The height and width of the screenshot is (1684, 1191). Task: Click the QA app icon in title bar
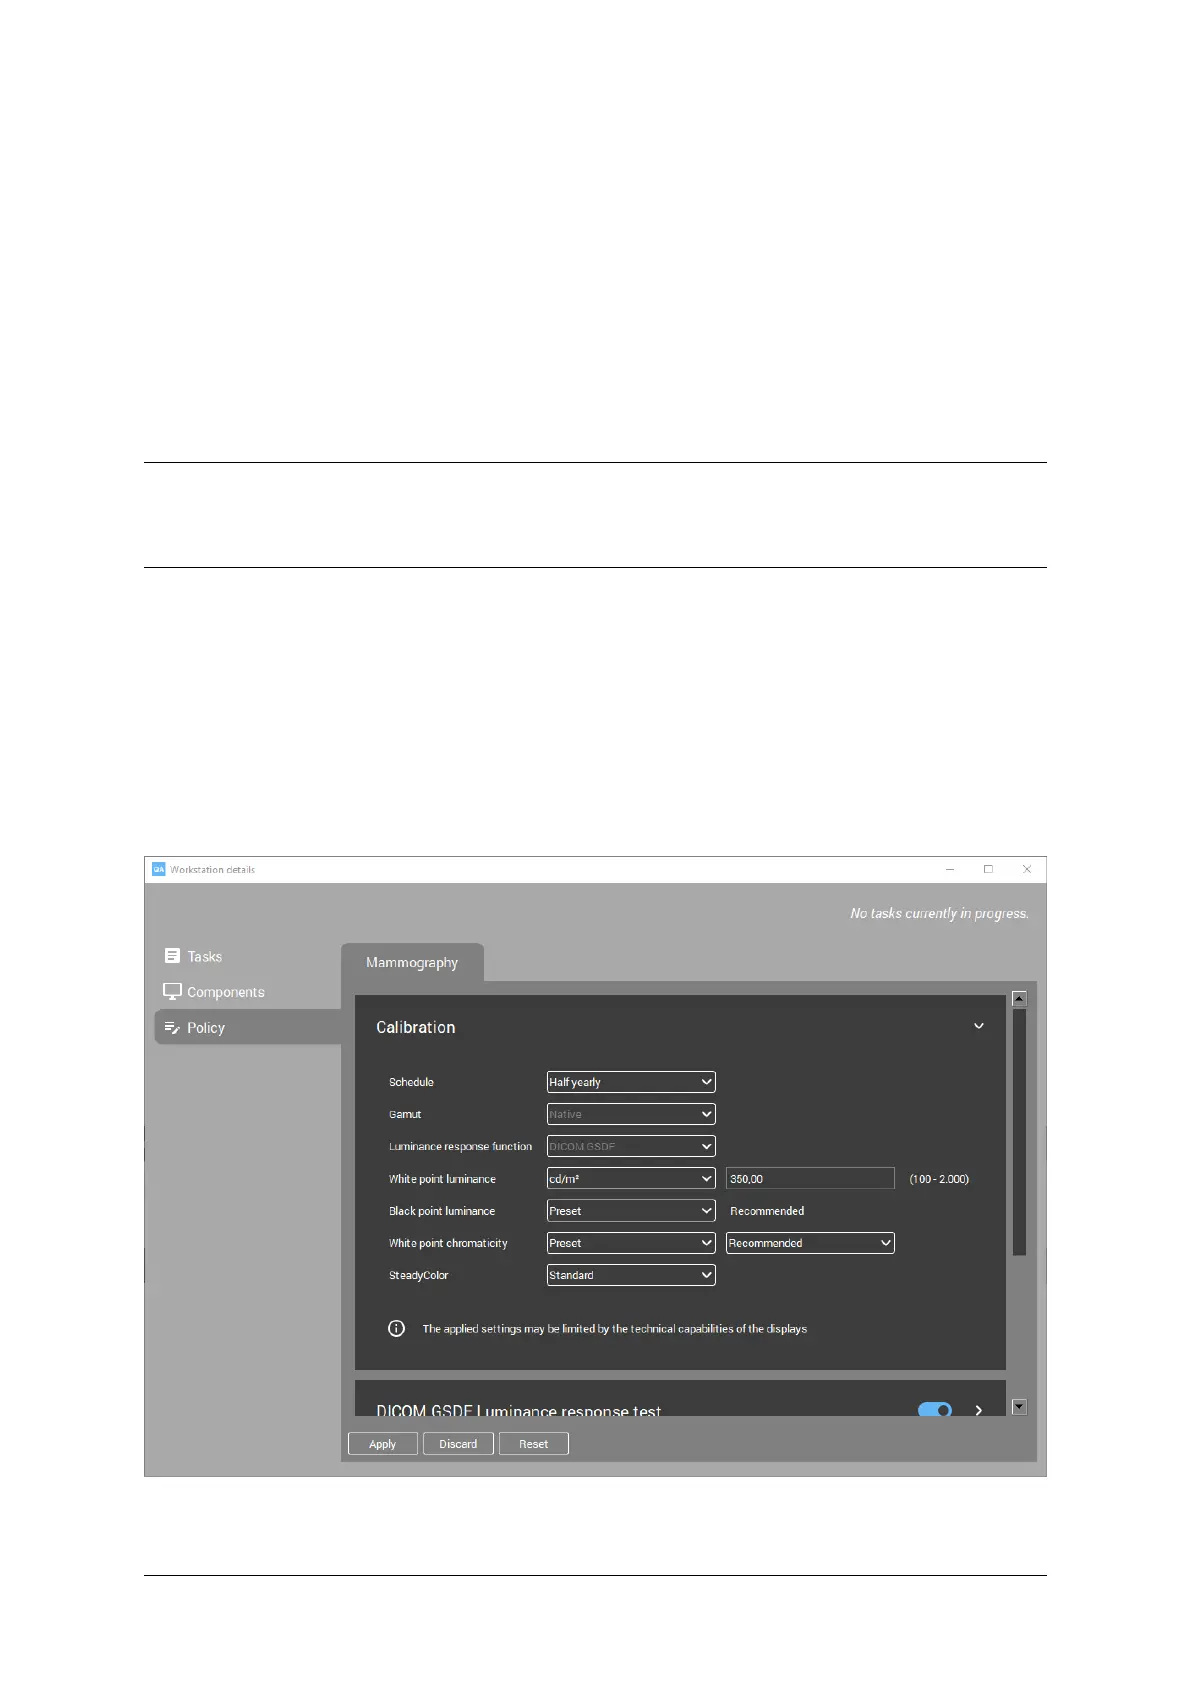(x=158, y=870)
